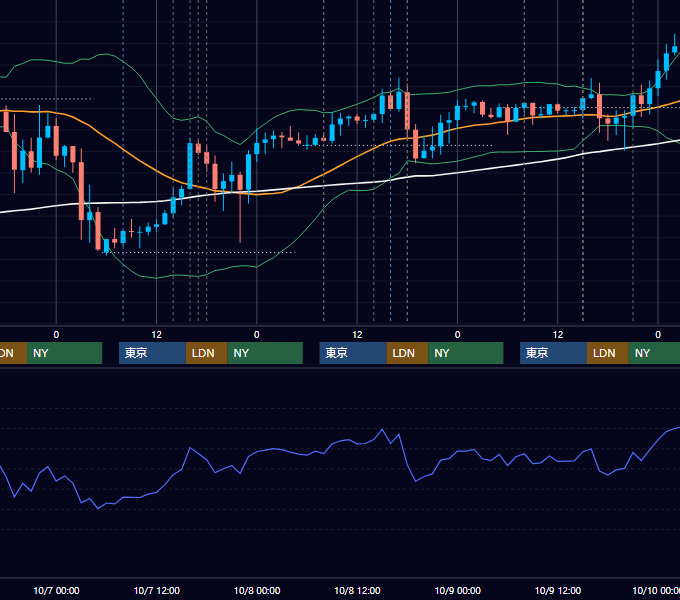Click the 東京 session block for 10/8
The image size is (680, 600).
[353, 353]
